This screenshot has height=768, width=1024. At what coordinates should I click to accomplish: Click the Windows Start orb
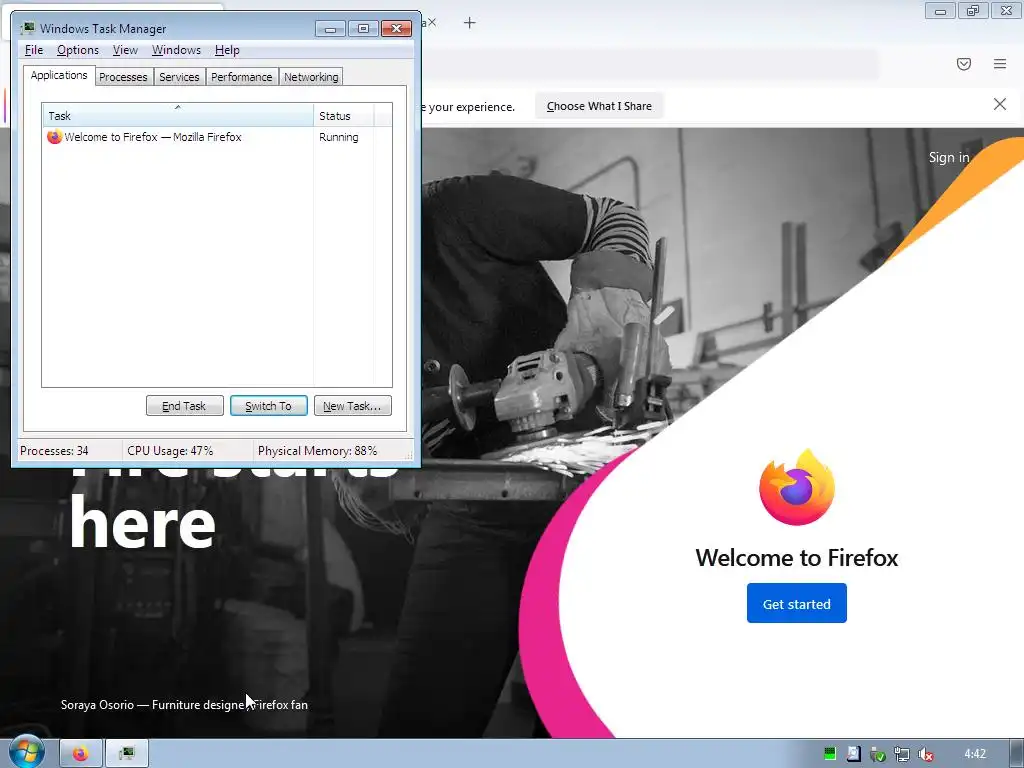click(x=26, y=752)
